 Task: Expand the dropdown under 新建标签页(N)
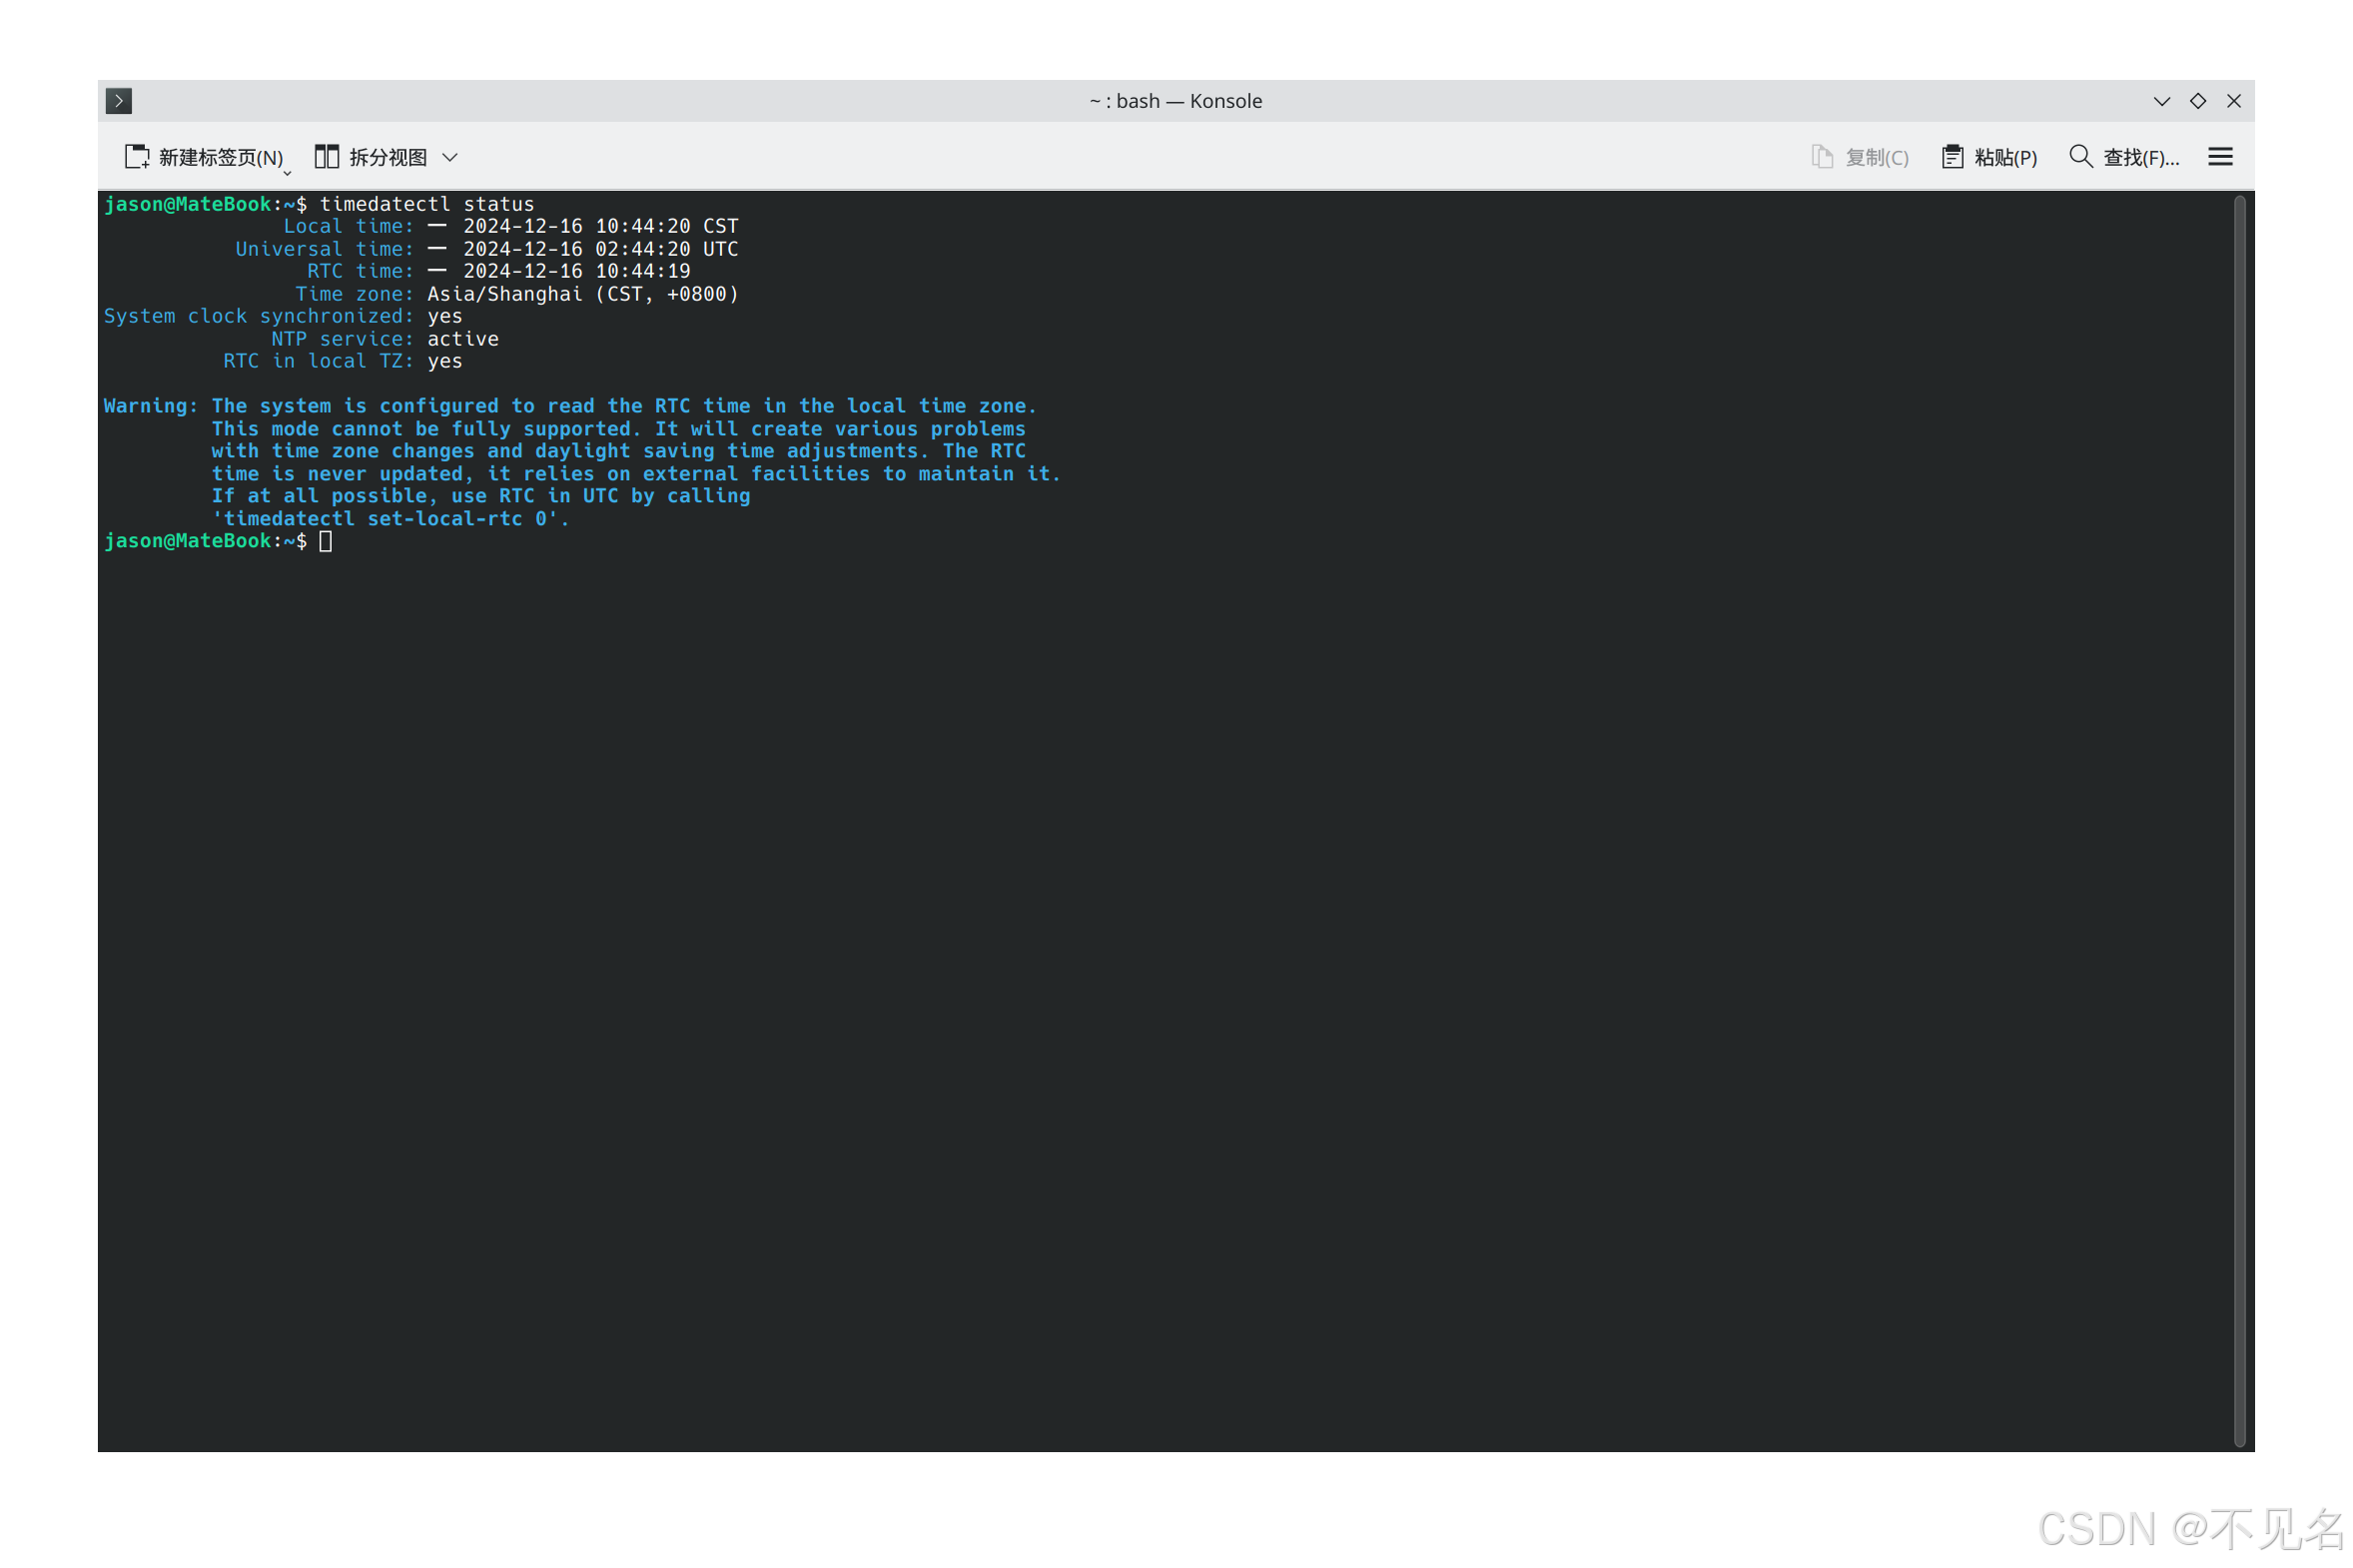point(288,172)
